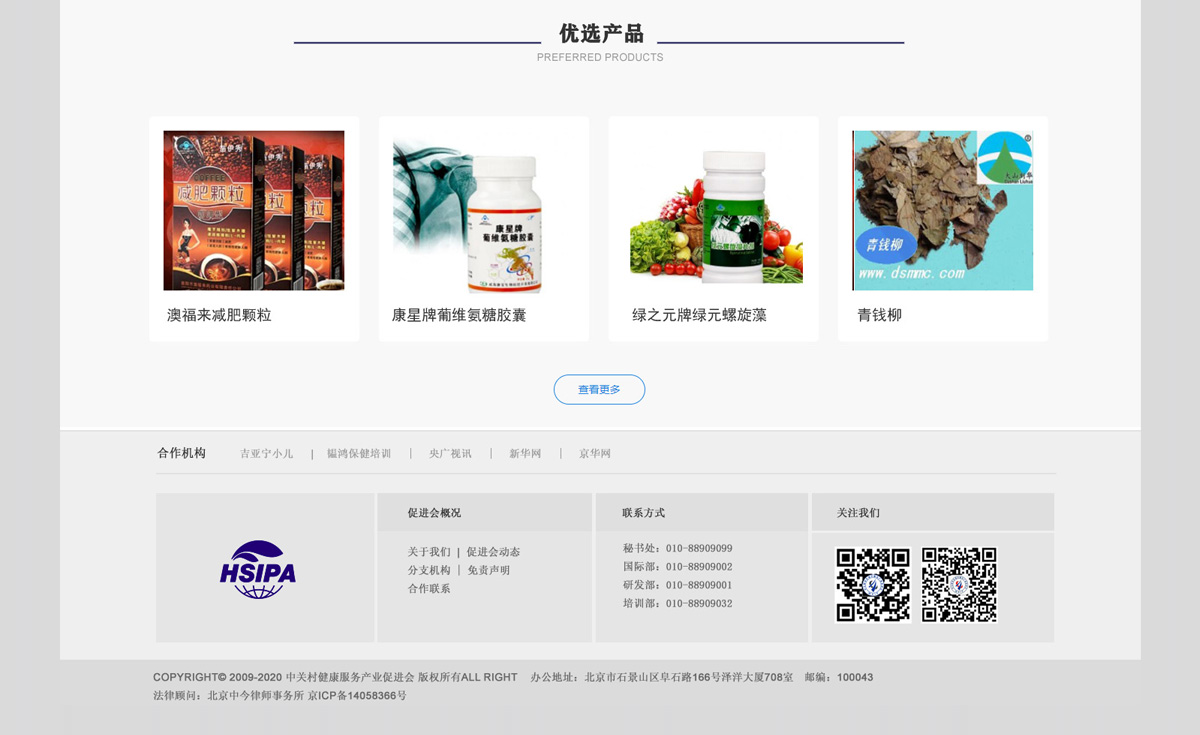Click the 办公地址 address text
The image size is (1200, 735).
[x=662, y=677]
